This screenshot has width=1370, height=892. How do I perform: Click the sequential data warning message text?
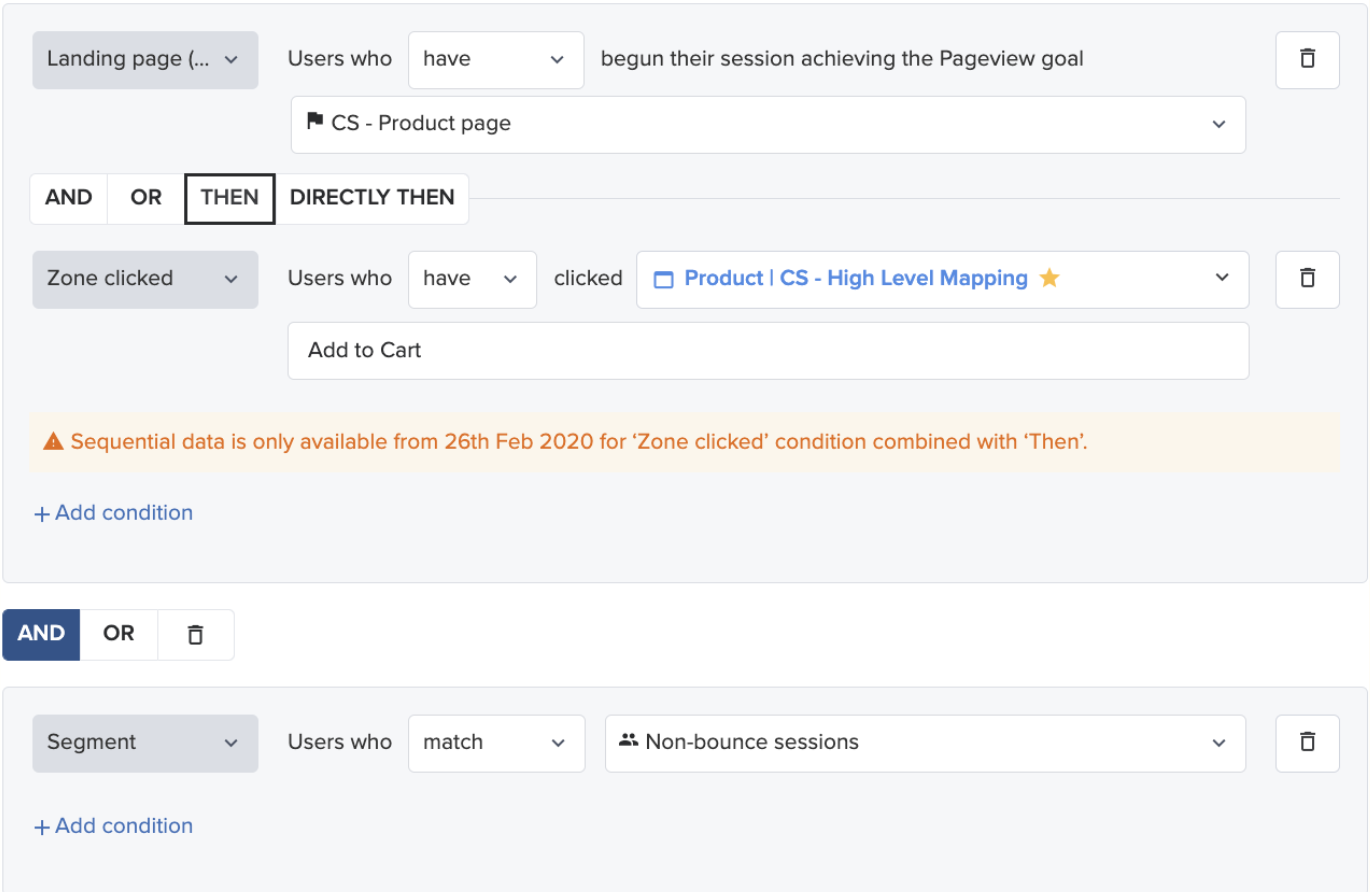click(579, 441)
